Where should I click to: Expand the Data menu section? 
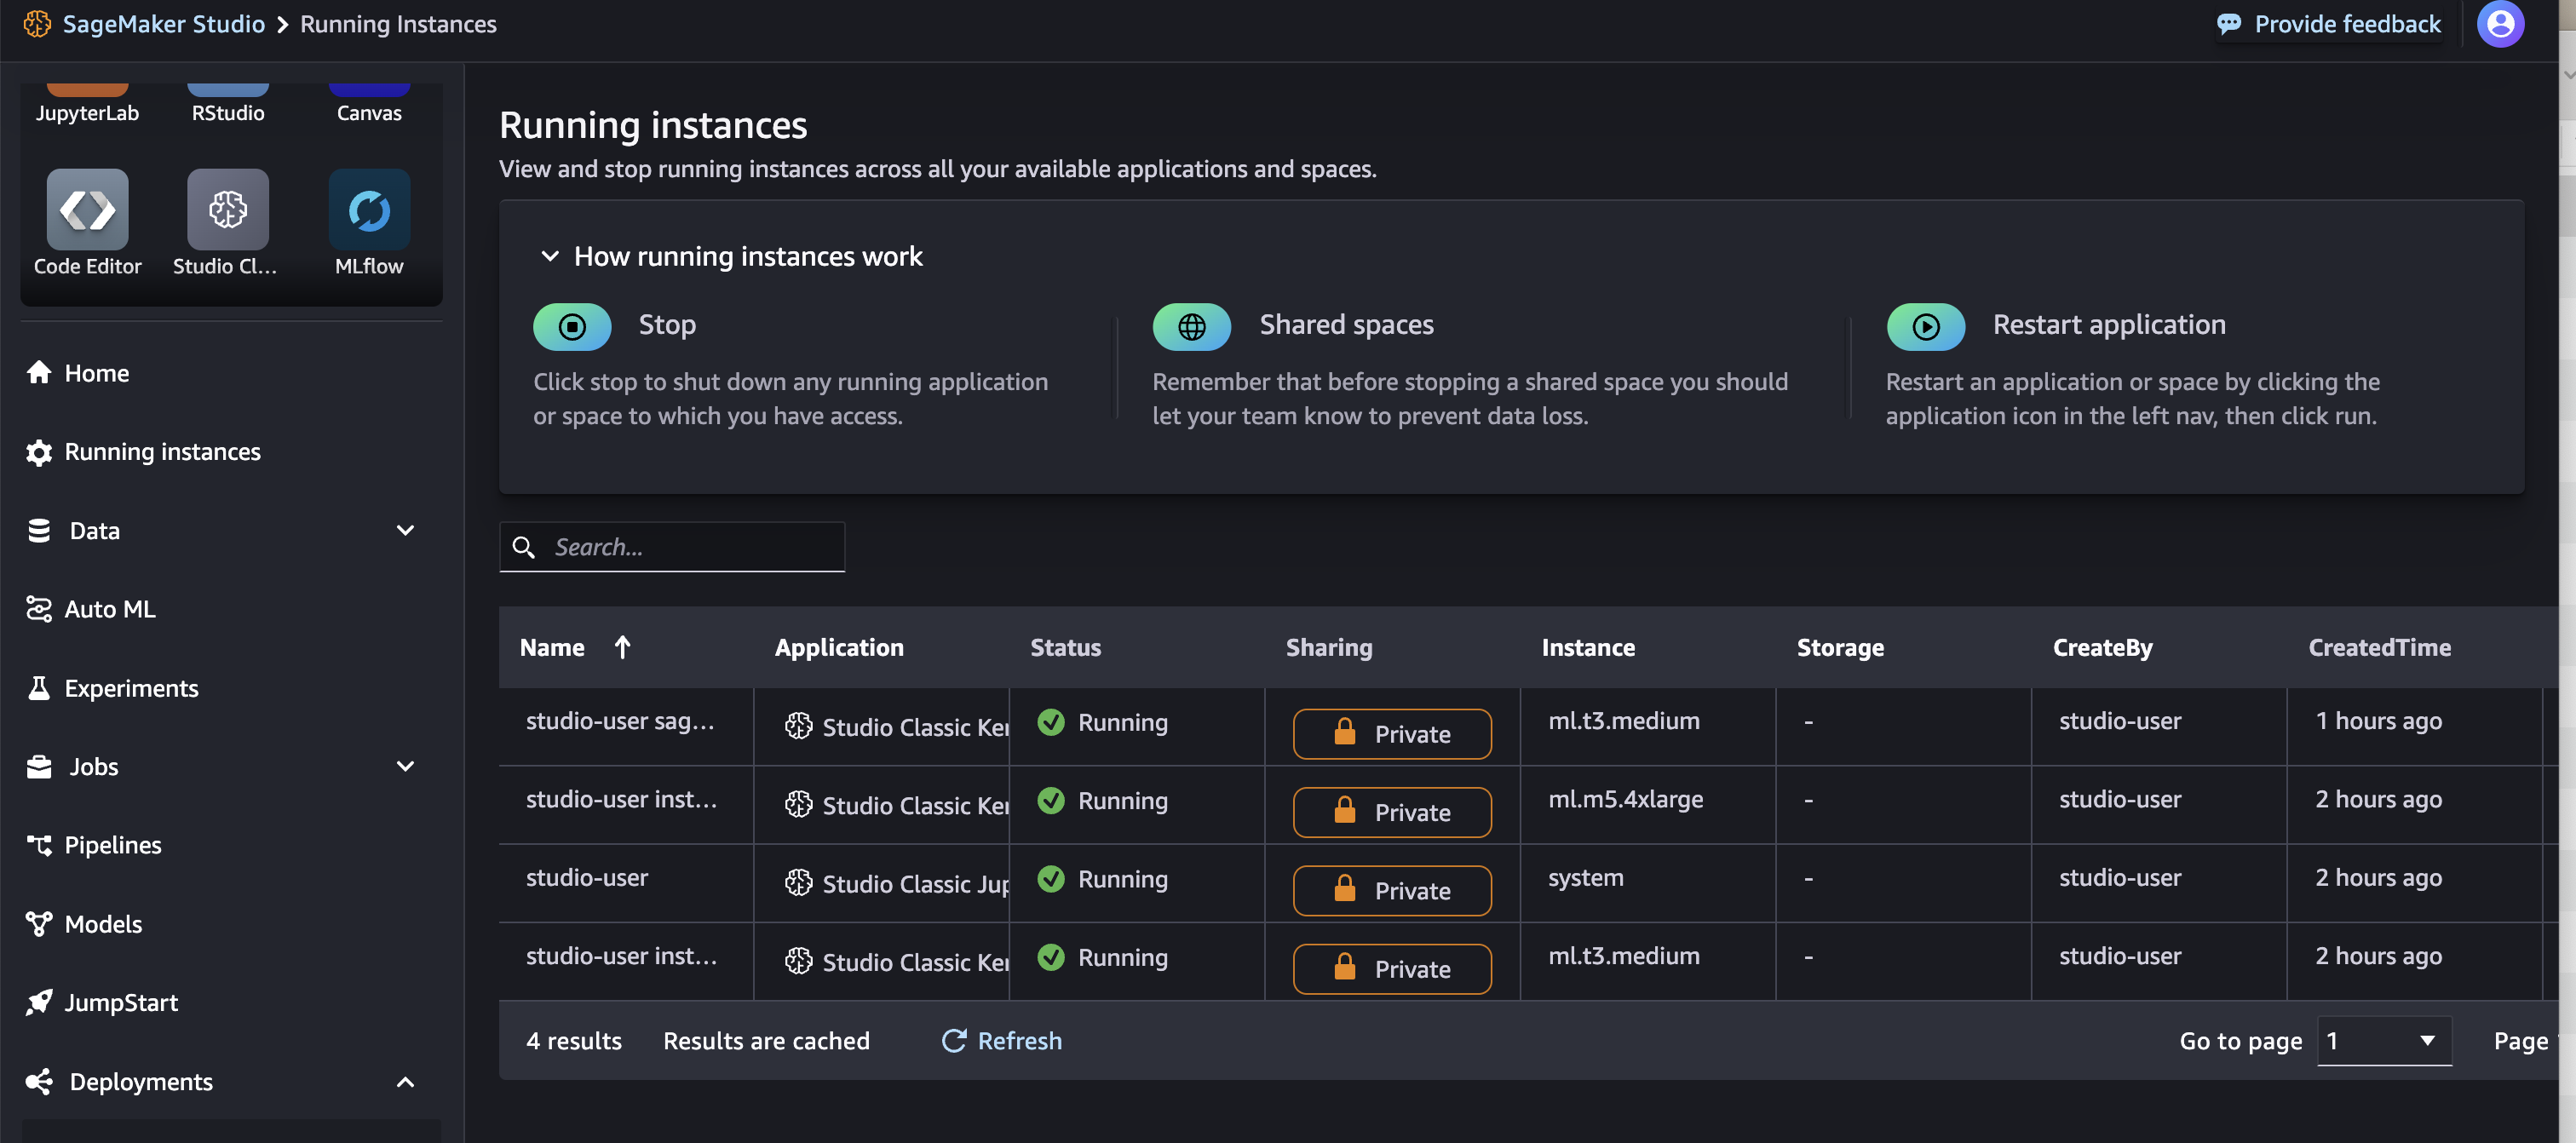(405, 530)
